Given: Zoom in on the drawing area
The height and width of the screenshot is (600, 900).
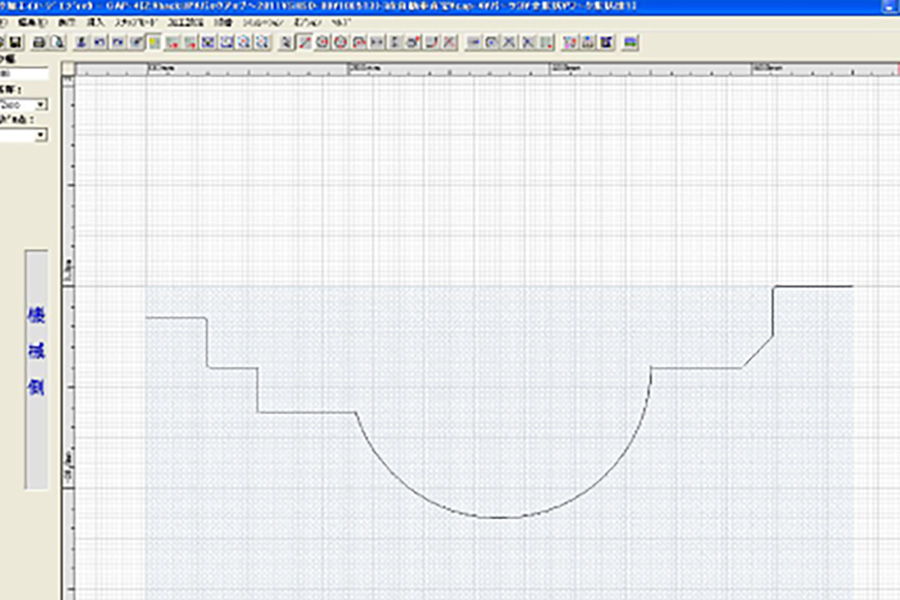Looking at the screenshot, I should tap(205, 41).
